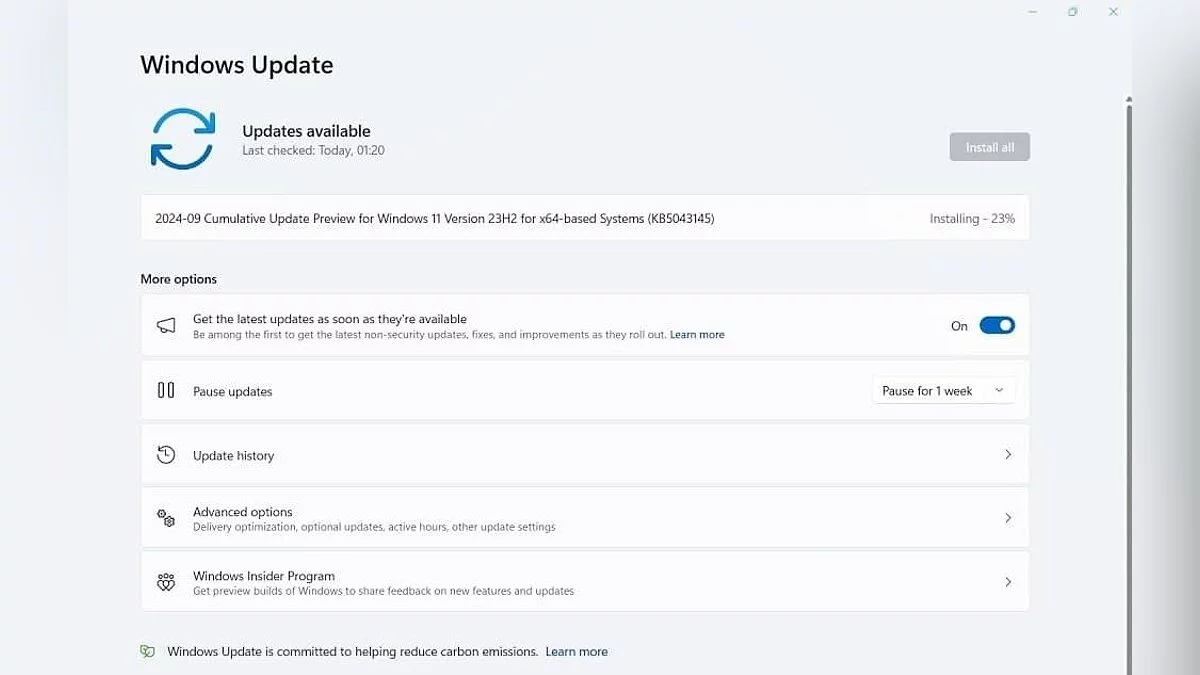Maximize the Settings window
1200x675 pixels.
[x=1072, y=12]
